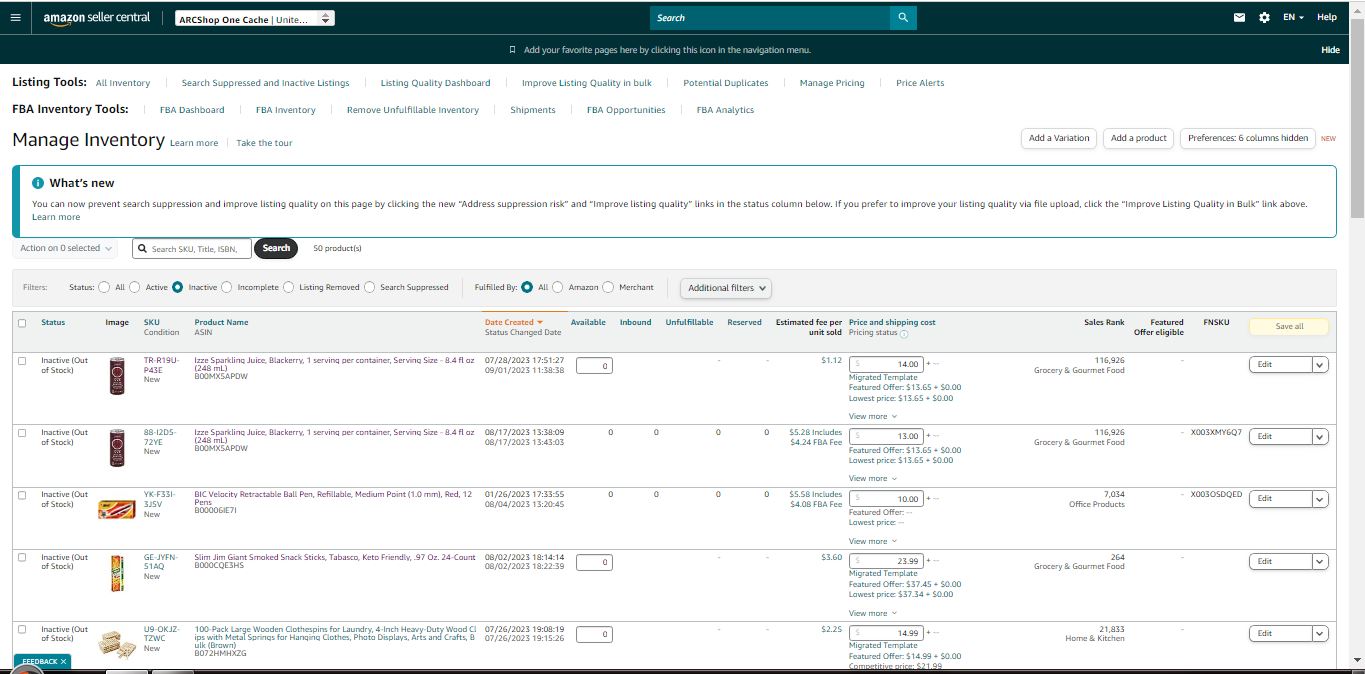Image resolution: width=1365 pixels, height=674 pixels.
Task: Click the 14.00 price input field
Action: [886, 365]
